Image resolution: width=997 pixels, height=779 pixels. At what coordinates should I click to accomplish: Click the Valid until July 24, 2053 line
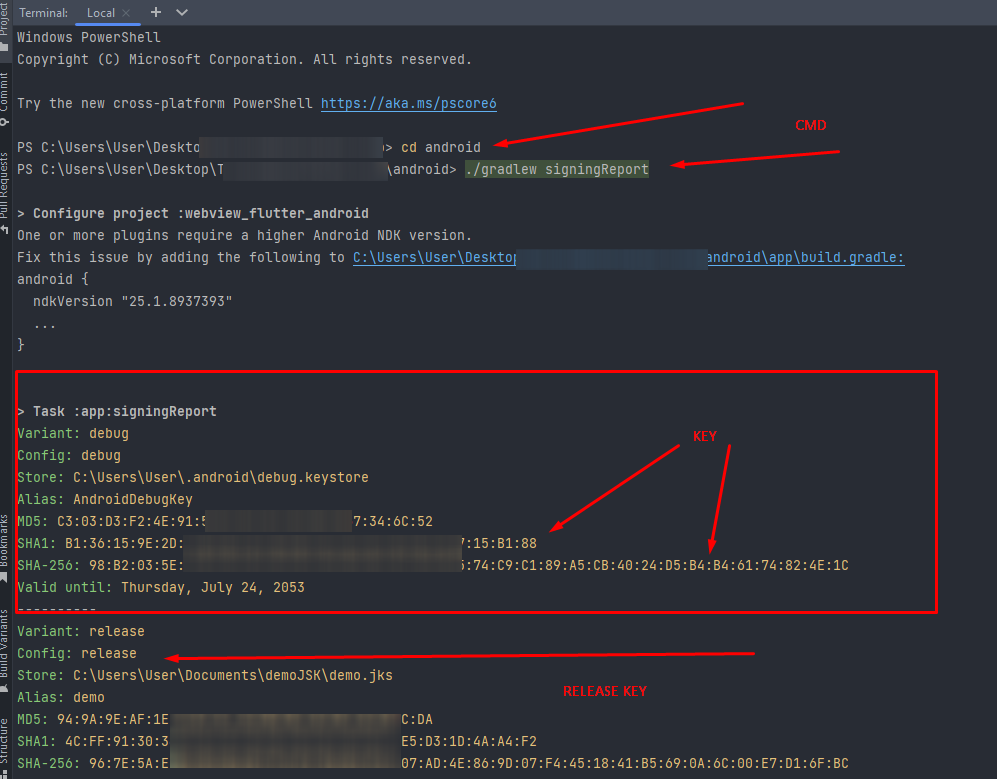[x=161, y=587]
